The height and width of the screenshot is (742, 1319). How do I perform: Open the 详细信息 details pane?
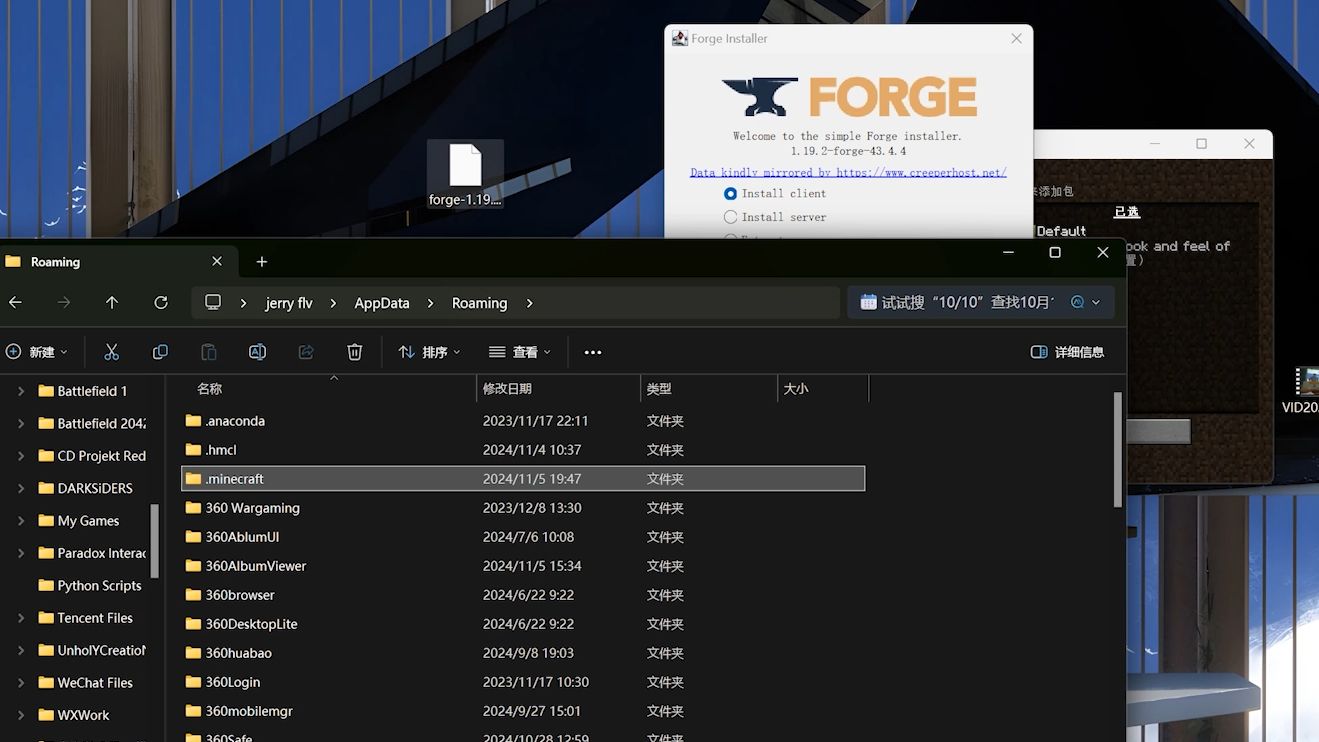point(1067,352)
